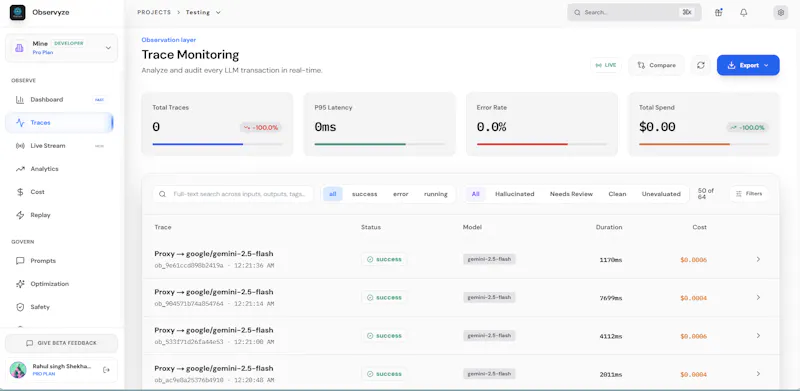Filter by Clean traces
This screenshot has width=800, height=391.
point(617,194)
